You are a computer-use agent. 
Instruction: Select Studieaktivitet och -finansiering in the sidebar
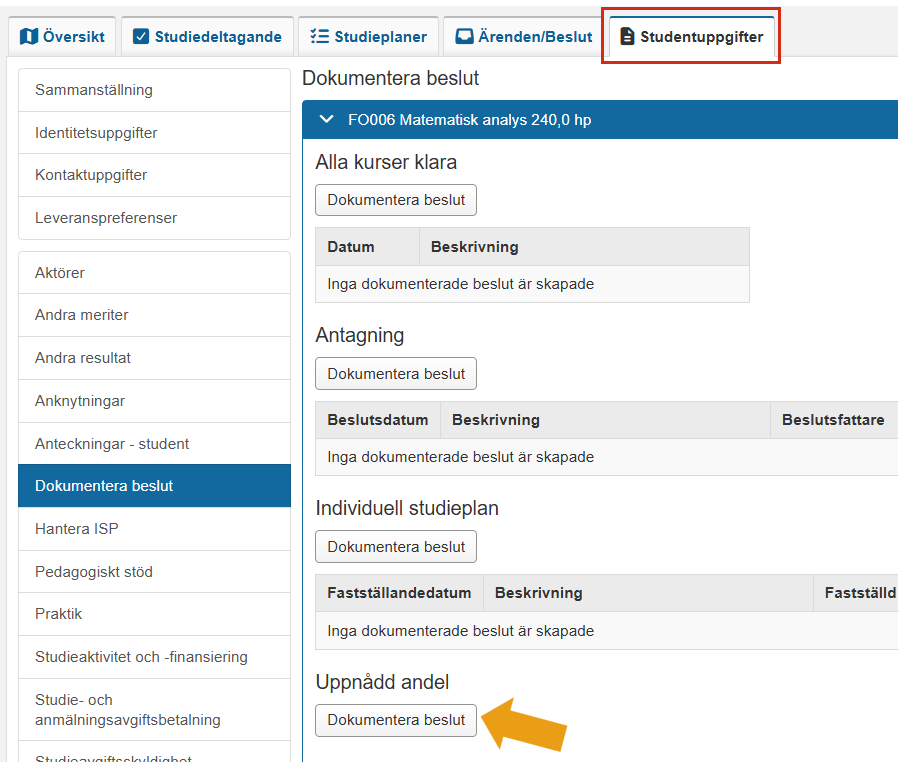(155, 657)
